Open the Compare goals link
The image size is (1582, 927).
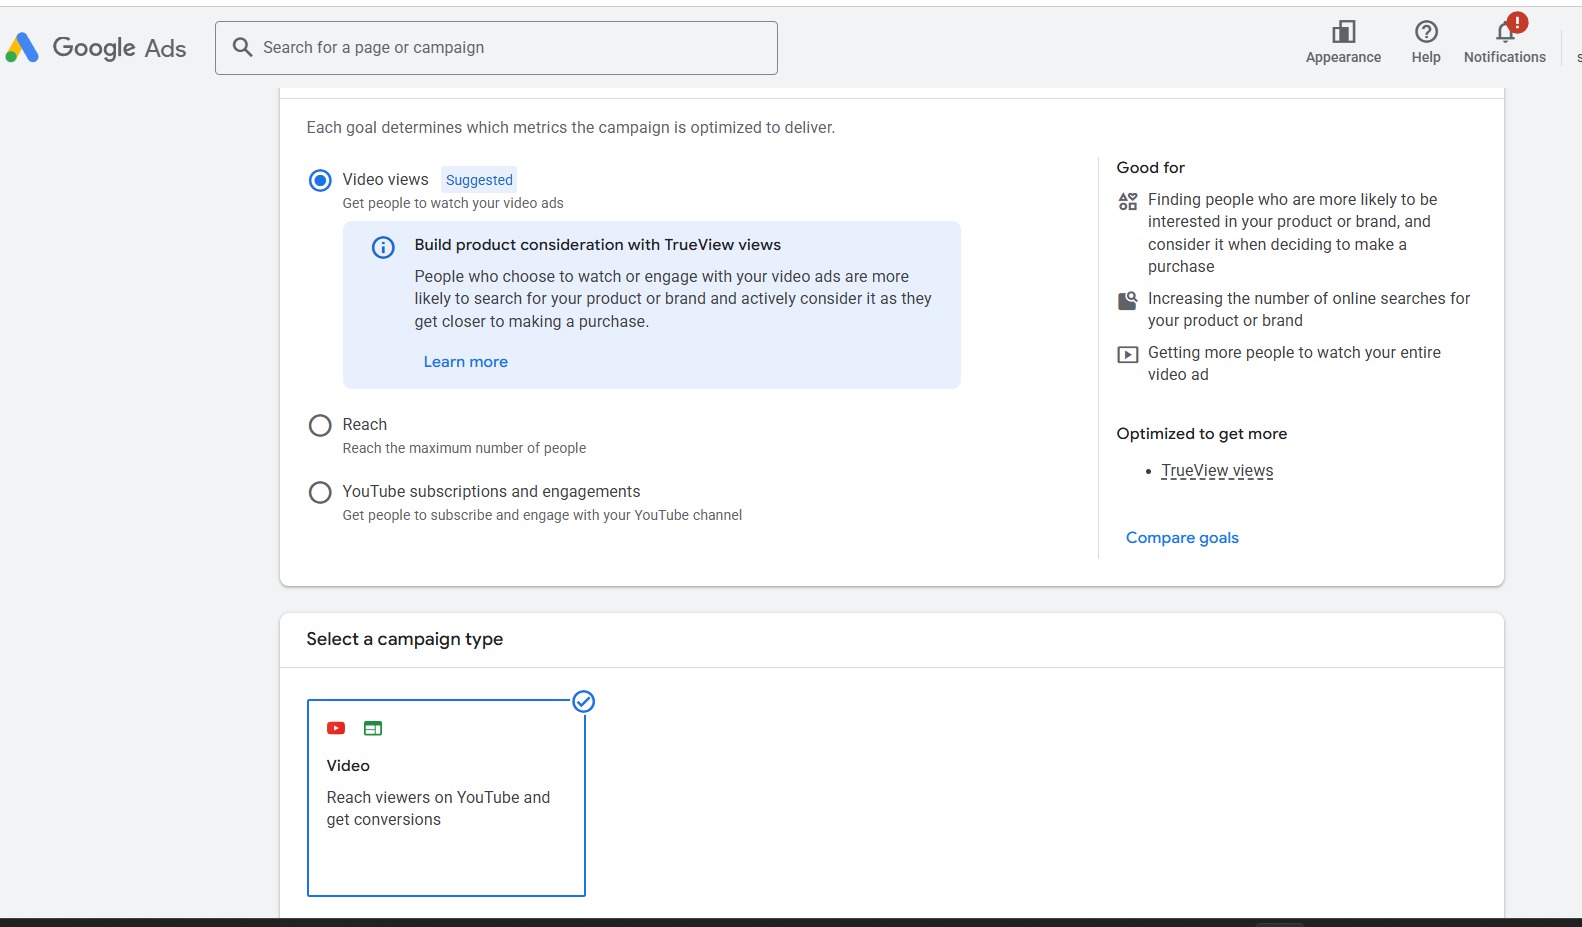[1182, 538]
